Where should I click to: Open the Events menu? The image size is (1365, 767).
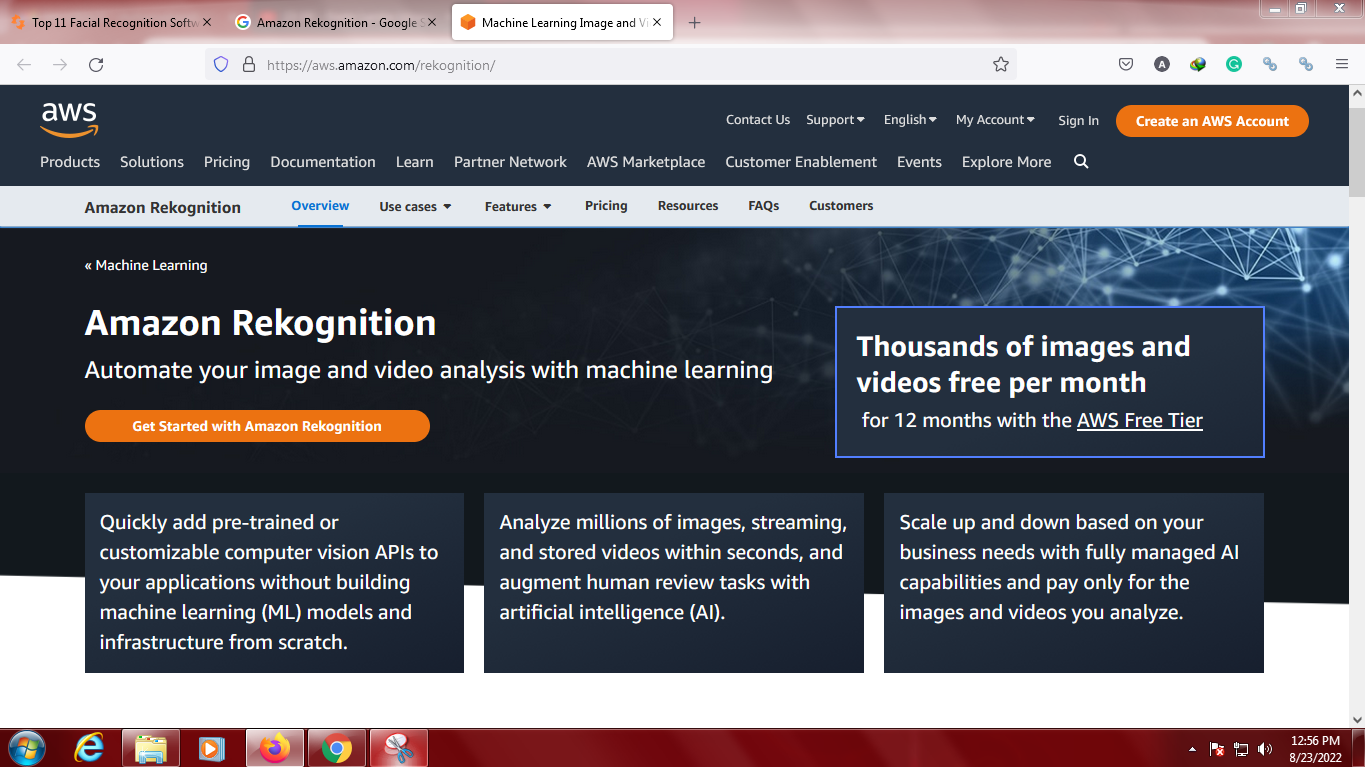(919, 162)
